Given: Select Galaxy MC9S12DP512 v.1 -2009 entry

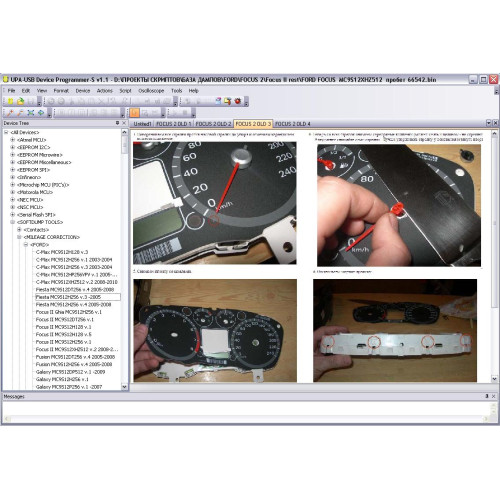Looking at the screenshot, I should 70,372.
